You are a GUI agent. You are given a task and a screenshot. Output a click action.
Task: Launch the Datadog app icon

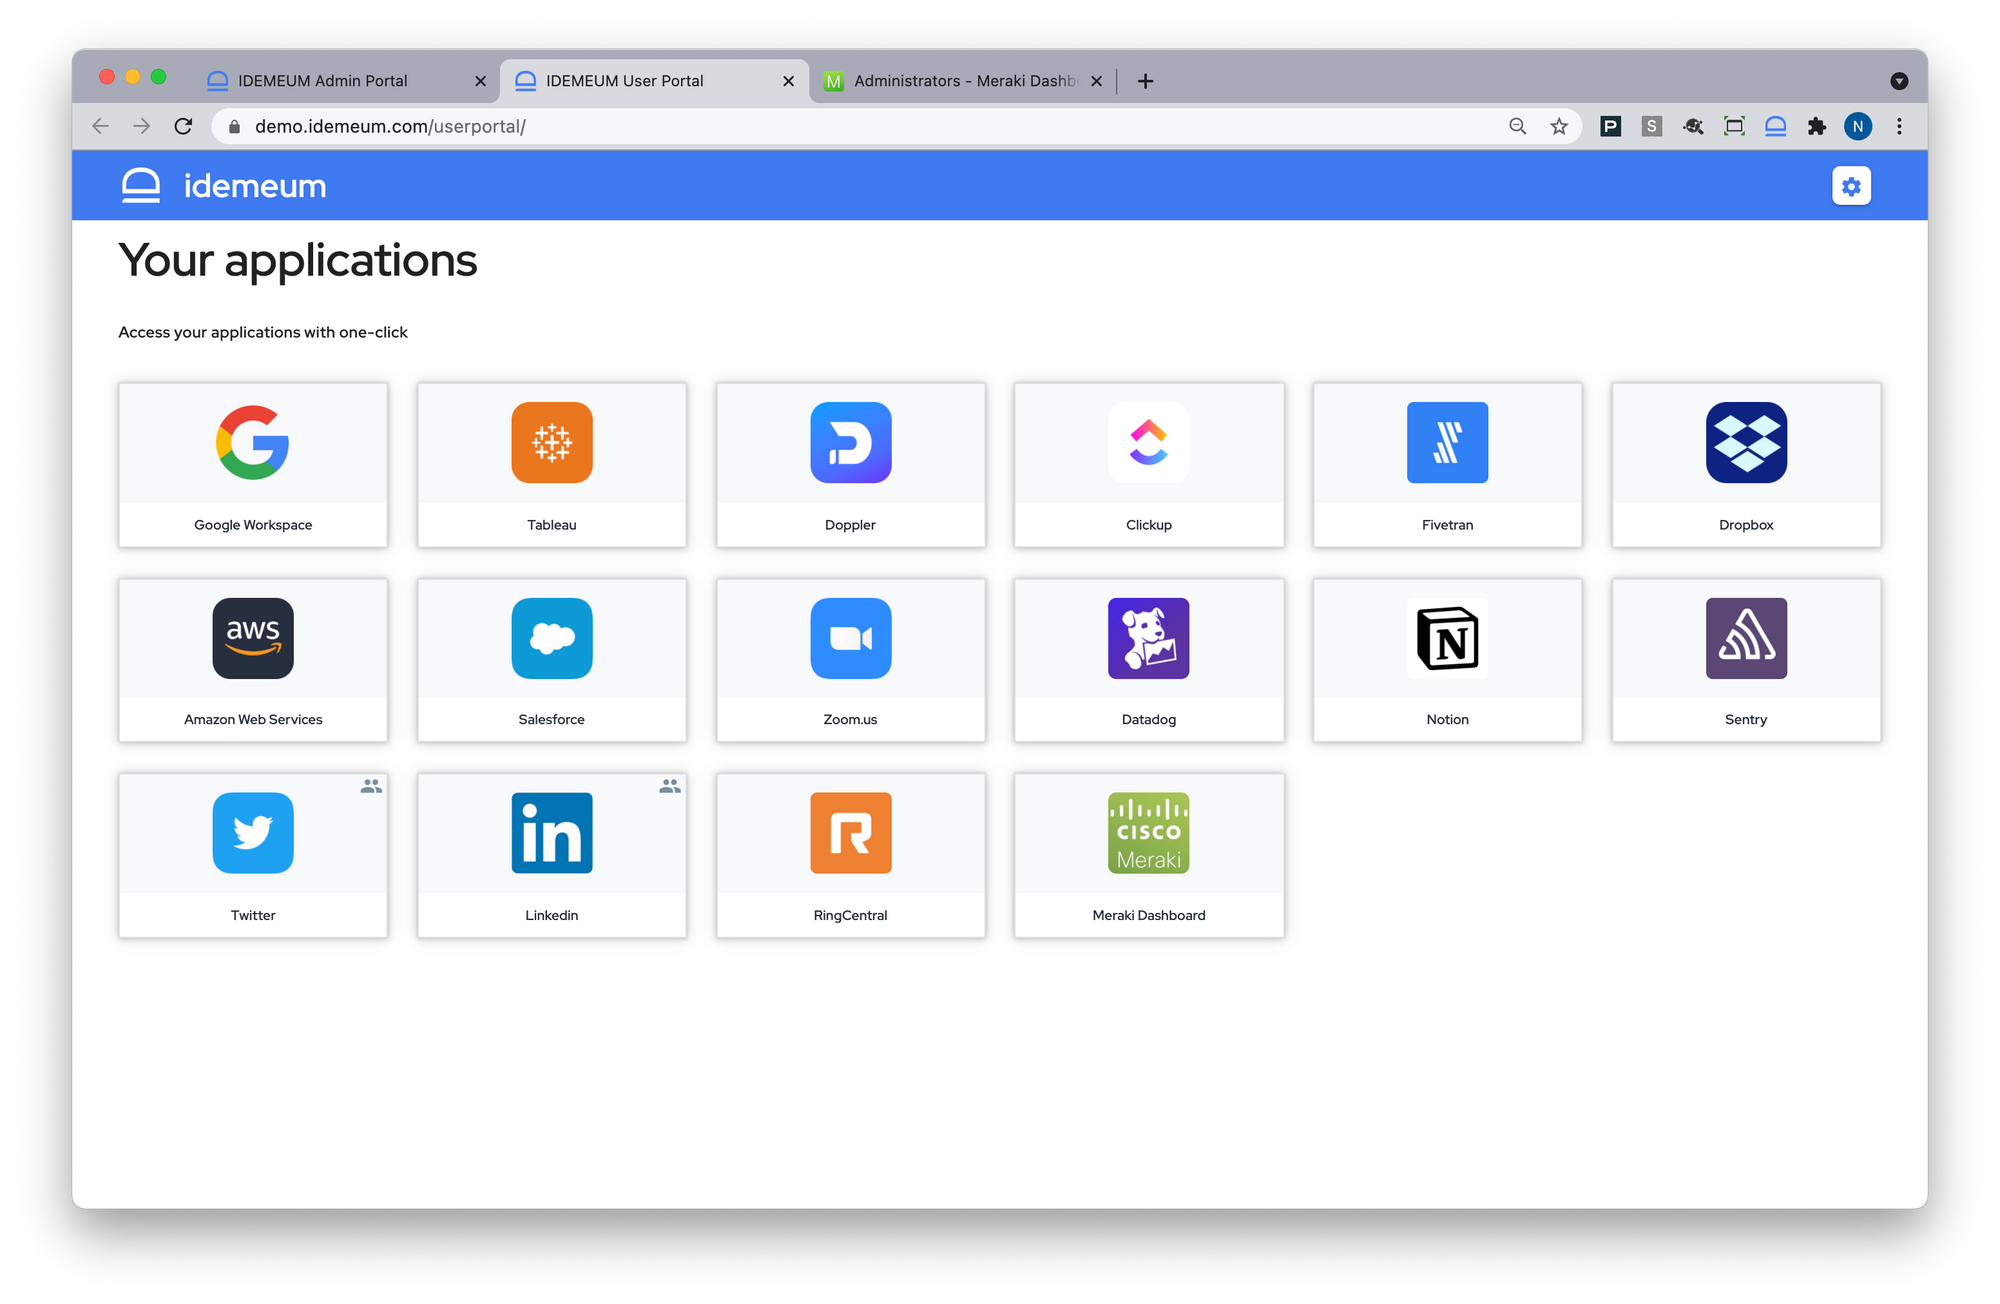click(1149, 638)
